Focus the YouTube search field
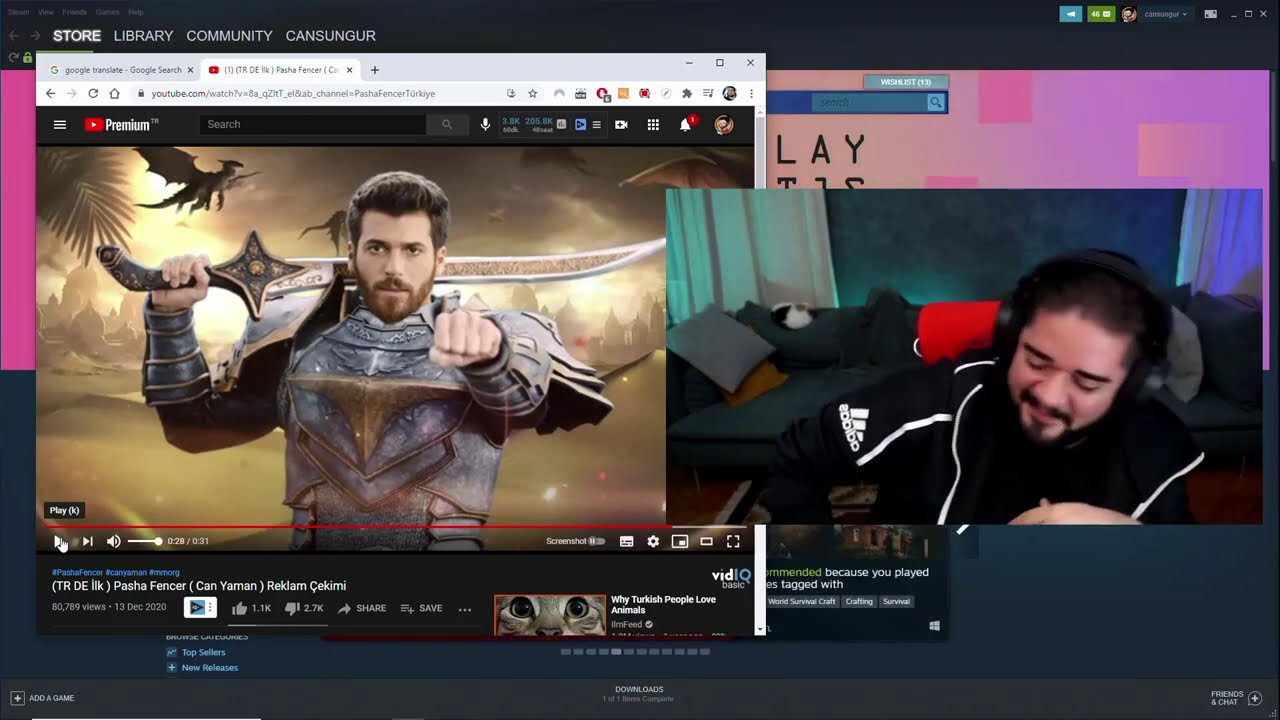1280x720 pixels. tap(313, 124)
